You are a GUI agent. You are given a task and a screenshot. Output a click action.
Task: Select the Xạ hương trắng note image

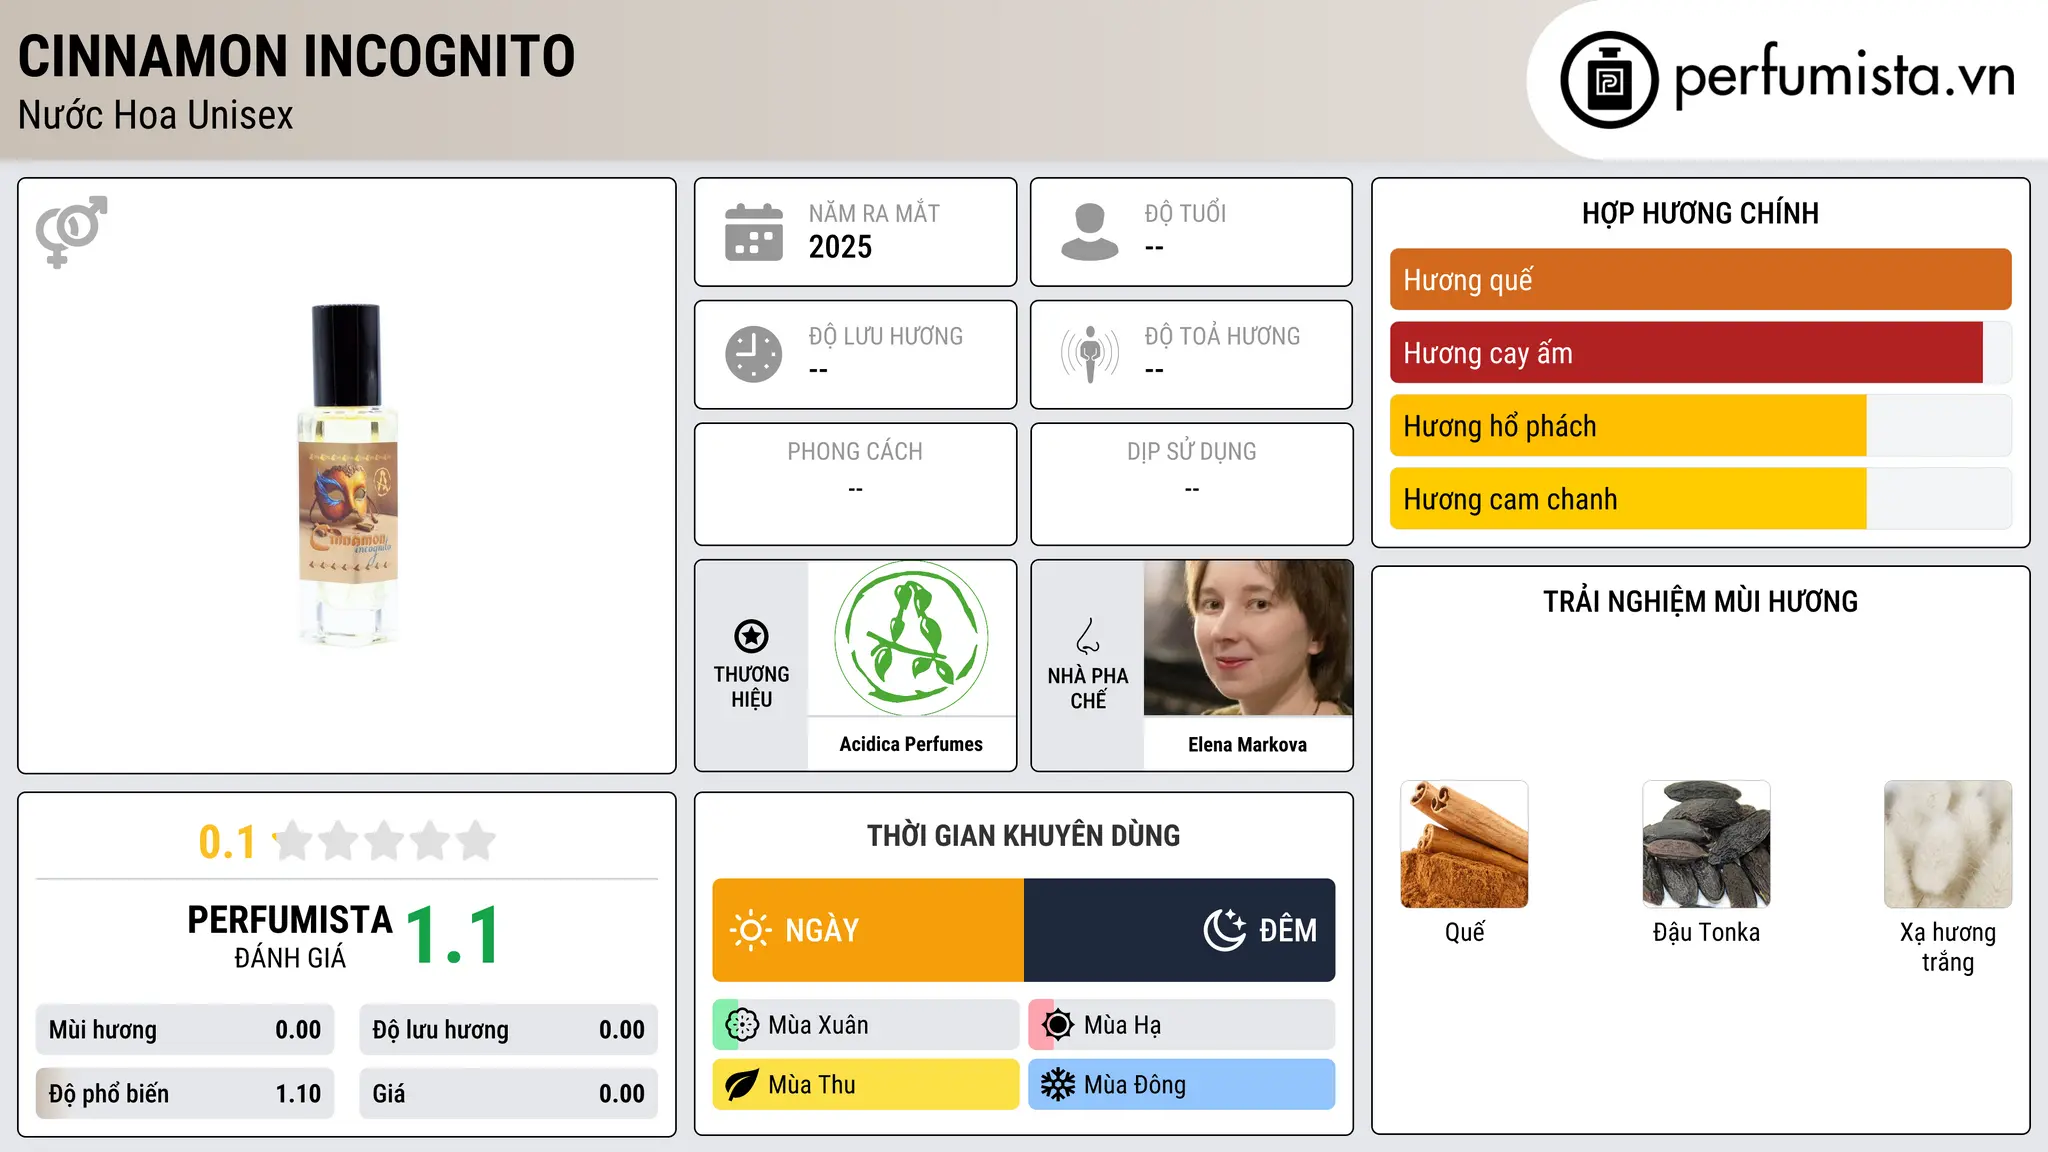pos(1948,844)
